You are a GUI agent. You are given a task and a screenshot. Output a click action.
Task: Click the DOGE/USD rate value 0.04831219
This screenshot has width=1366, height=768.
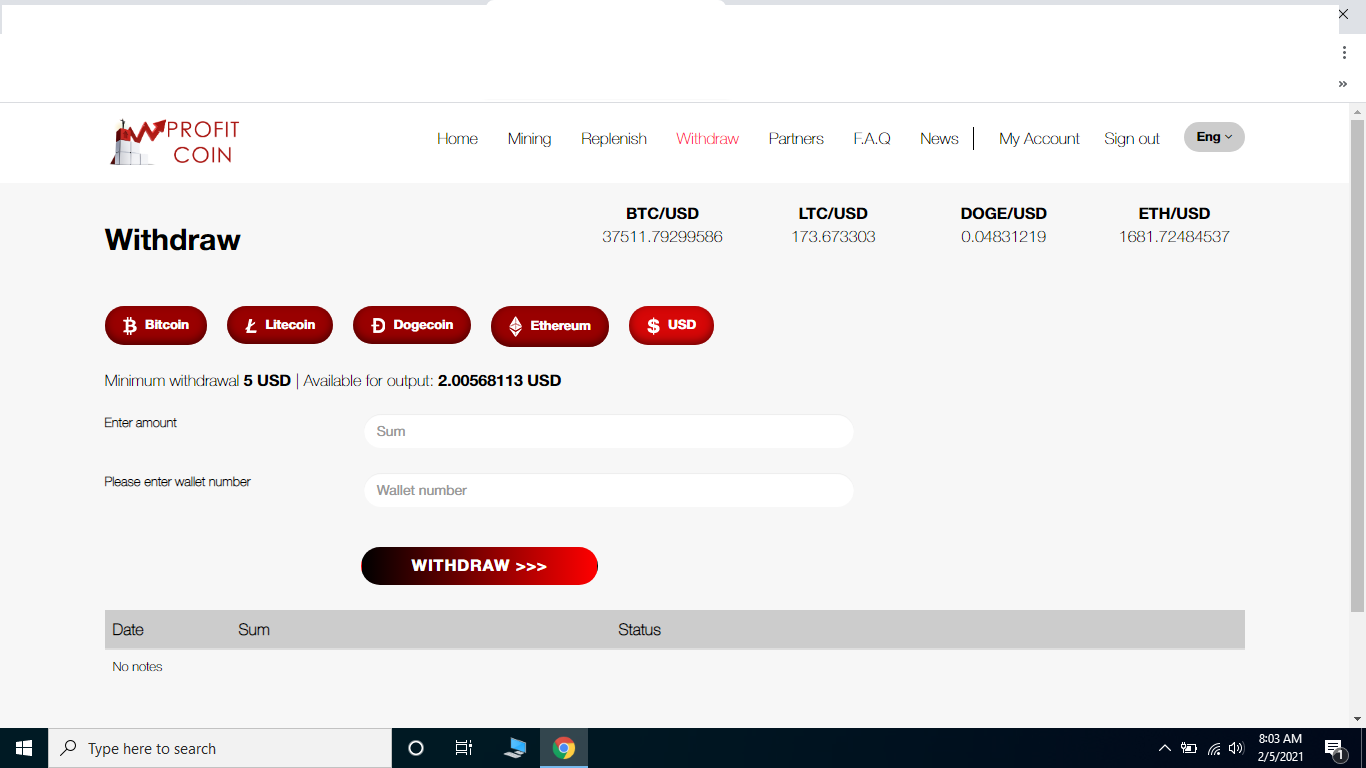pyautogui.click(x=1003, y=237)
